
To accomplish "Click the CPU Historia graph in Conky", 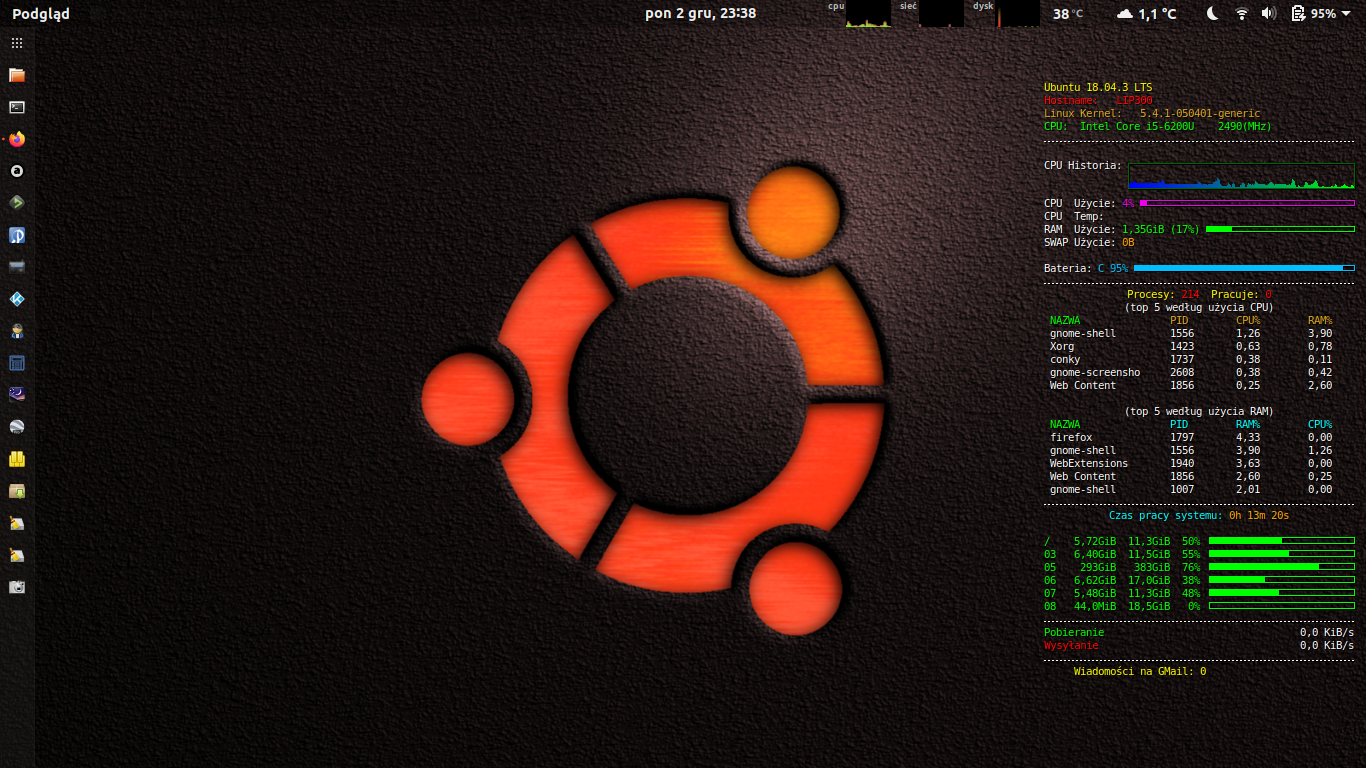I will click(x=1241, y=176).
